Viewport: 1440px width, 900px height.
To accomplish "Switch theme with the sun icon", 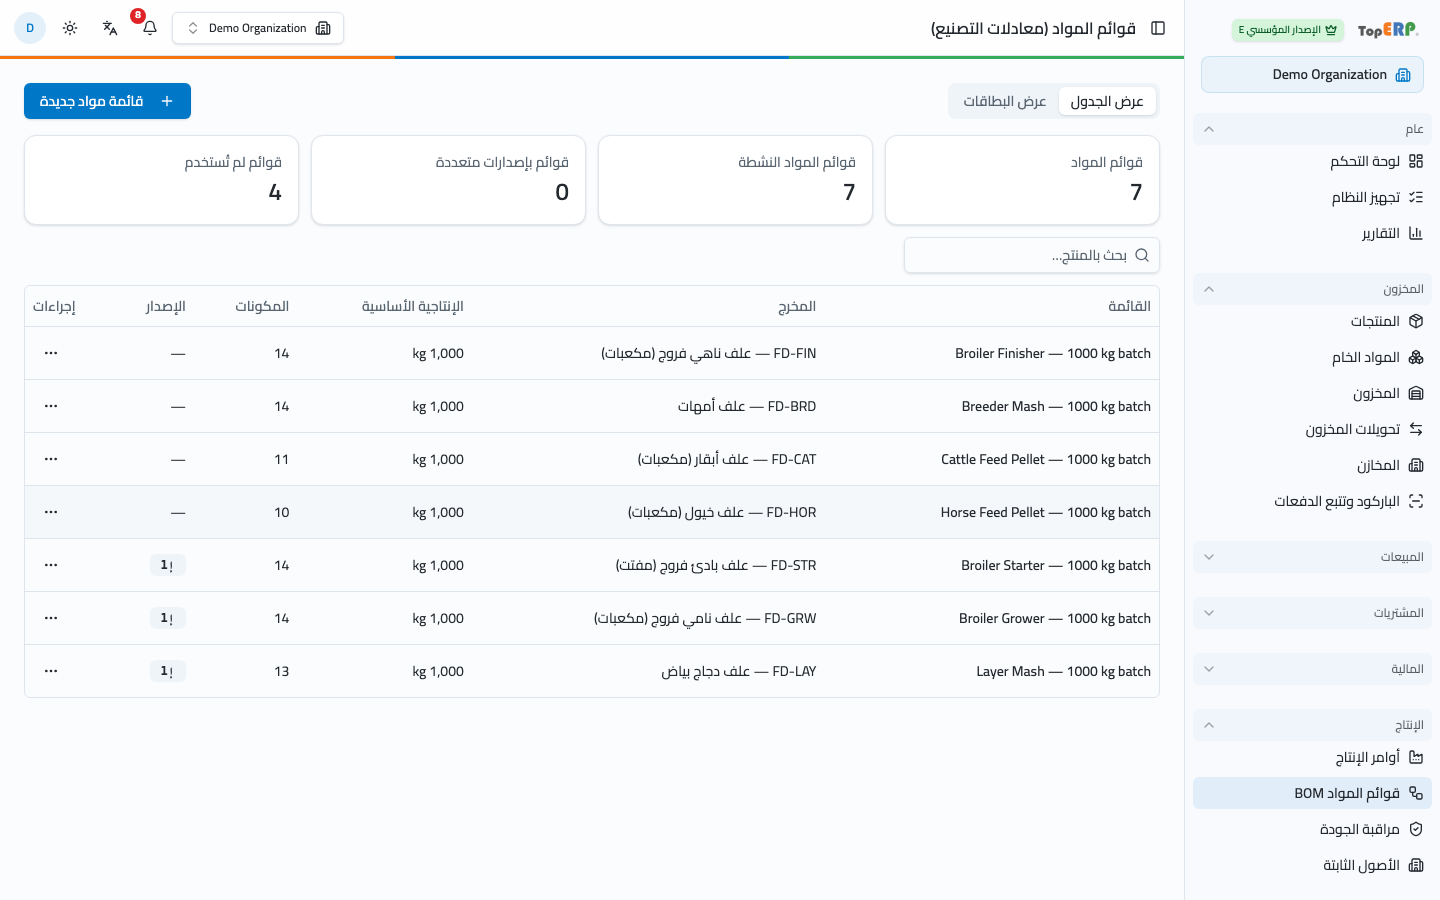I will 70,28.
